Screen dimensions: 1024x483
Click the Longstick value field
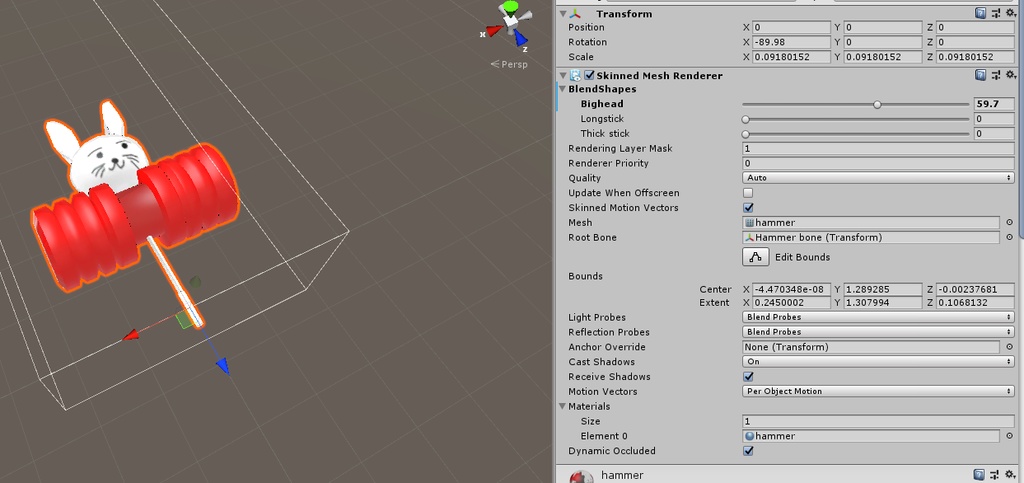[993, 119]
